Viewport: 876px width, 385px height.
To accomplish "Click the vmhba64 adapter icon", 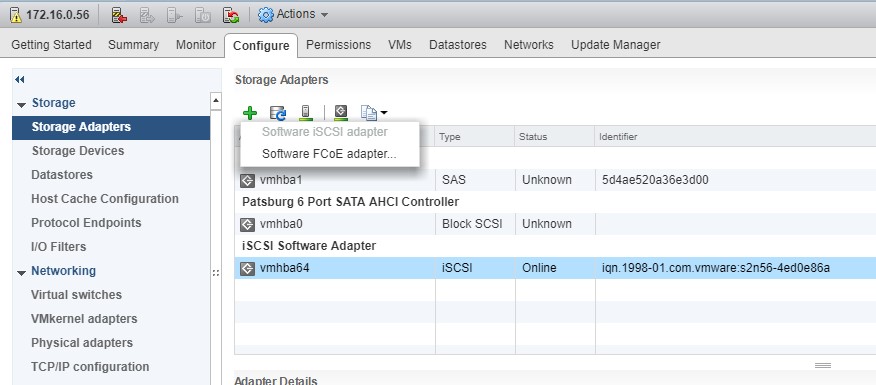I will 247,269.
